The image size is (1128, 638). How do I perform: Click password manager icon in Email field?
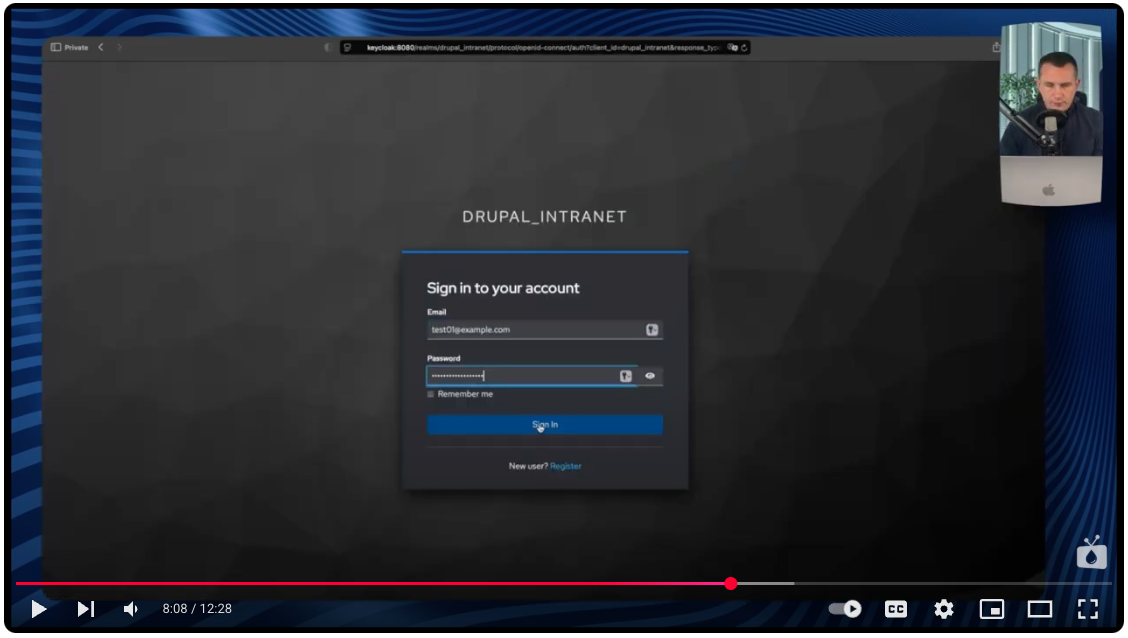[x=652, y=329]
